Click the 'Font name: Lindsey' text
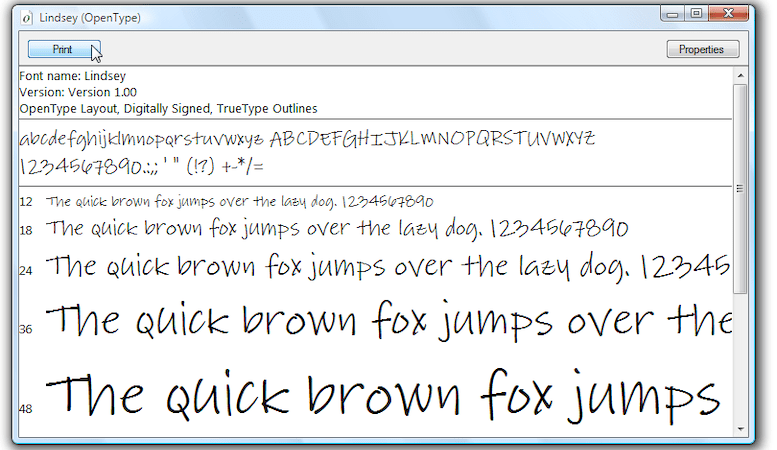The width and height of the screenshot is (777, 450). 72,76
